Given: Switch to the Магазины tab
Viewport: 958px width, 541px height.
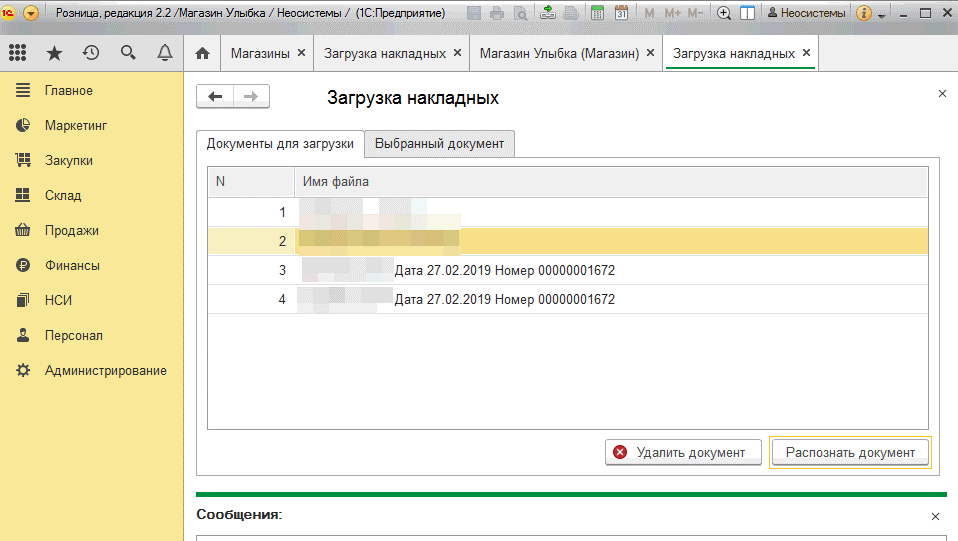Looking at the screenshot, I should point(260,53).
